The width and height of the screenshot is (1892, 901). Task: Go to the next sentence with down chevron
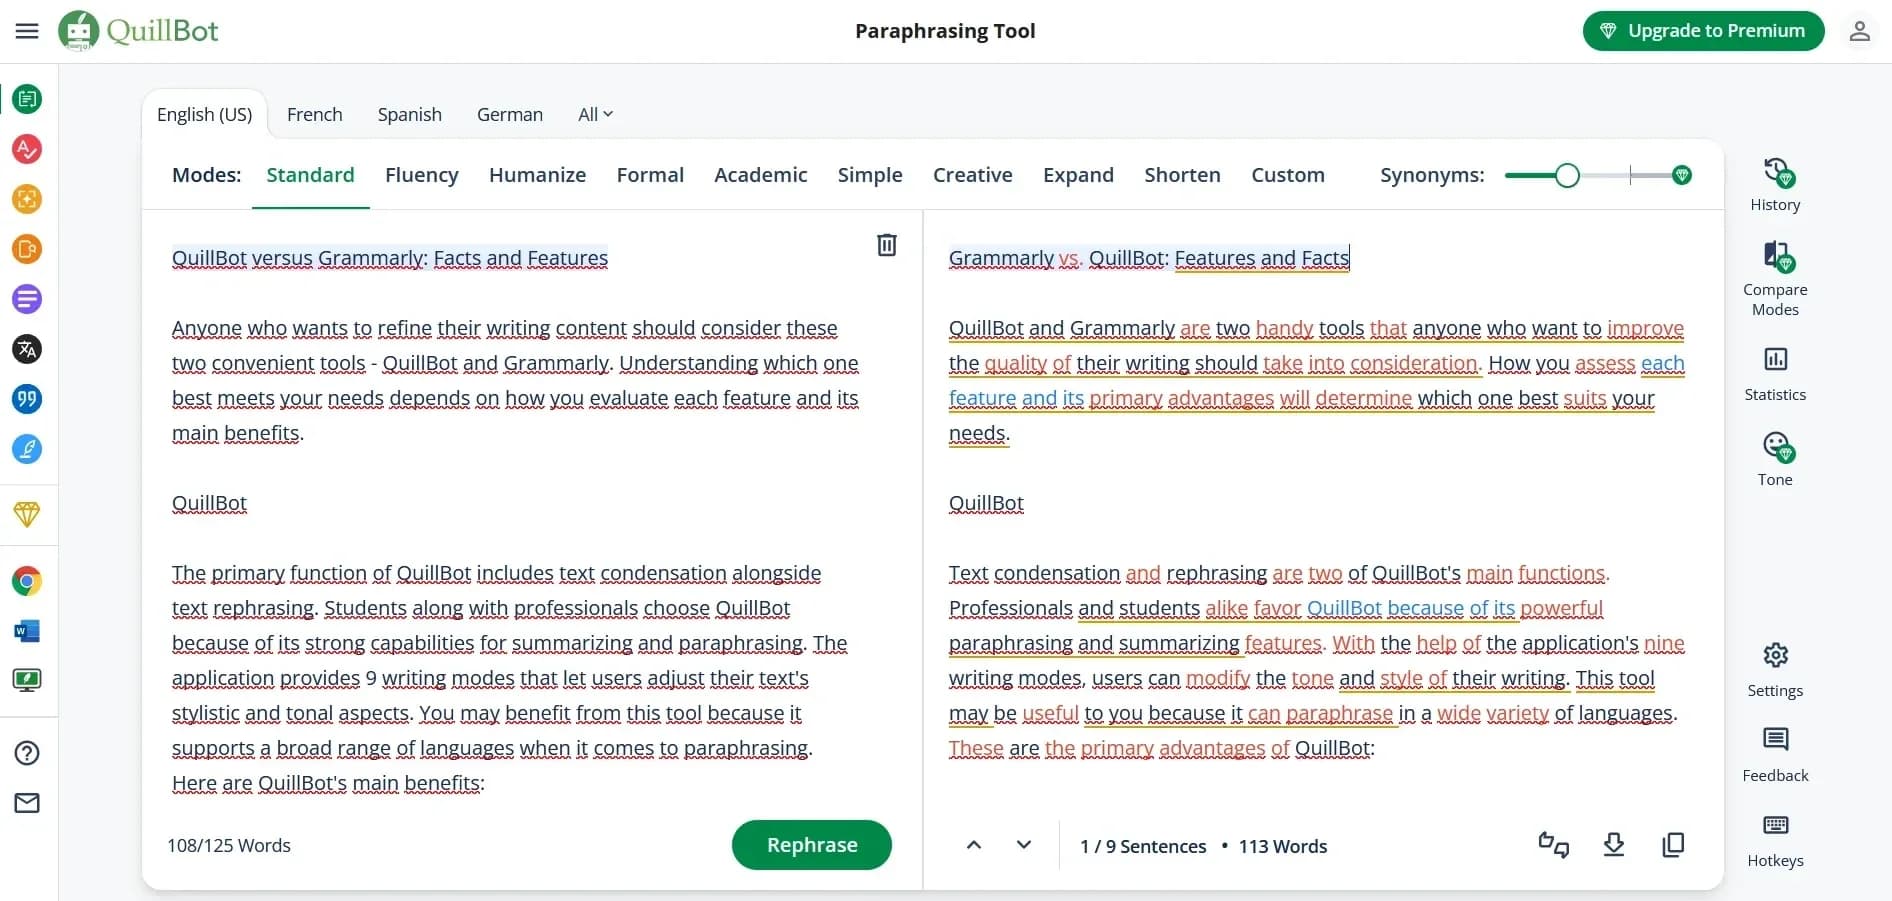click(1023, 845)
